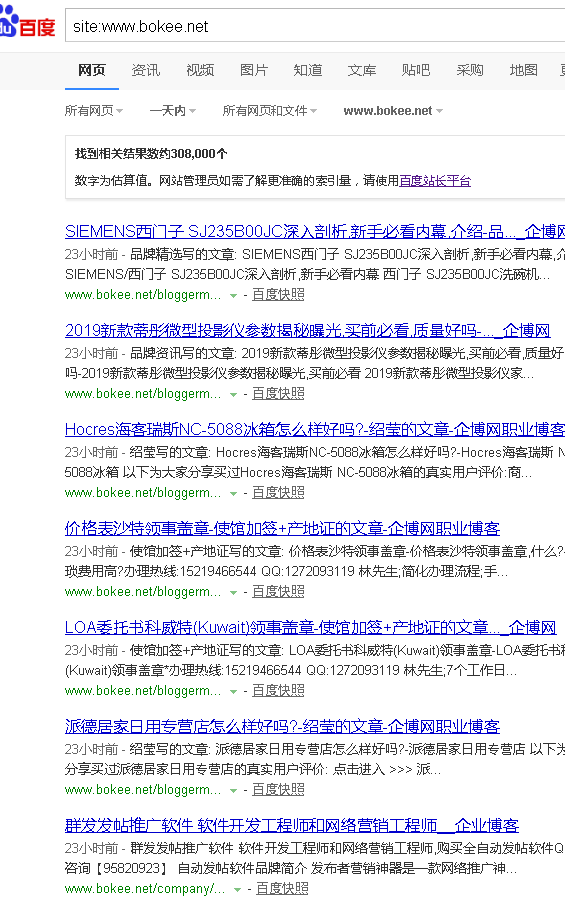
Task: Open the 价格表沙特领事盖章 result title
Action: click(282, 528)
